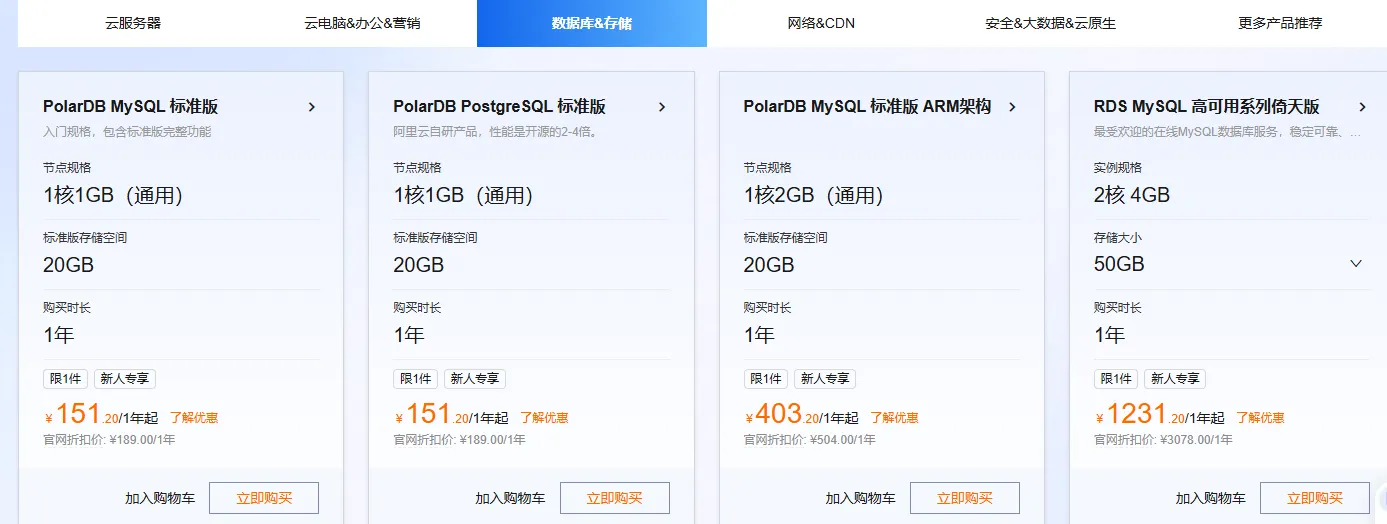Click arrow beside PolarDB PostgreSQL 标准版 title
Screen dimensions: 1387x524
662,107
